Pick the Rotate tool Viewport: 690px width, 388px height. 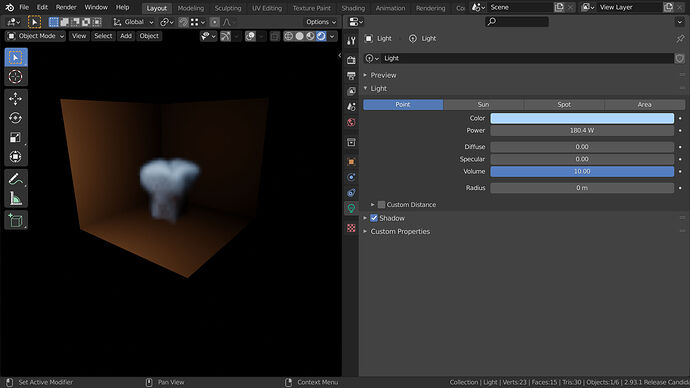(16, 118)
